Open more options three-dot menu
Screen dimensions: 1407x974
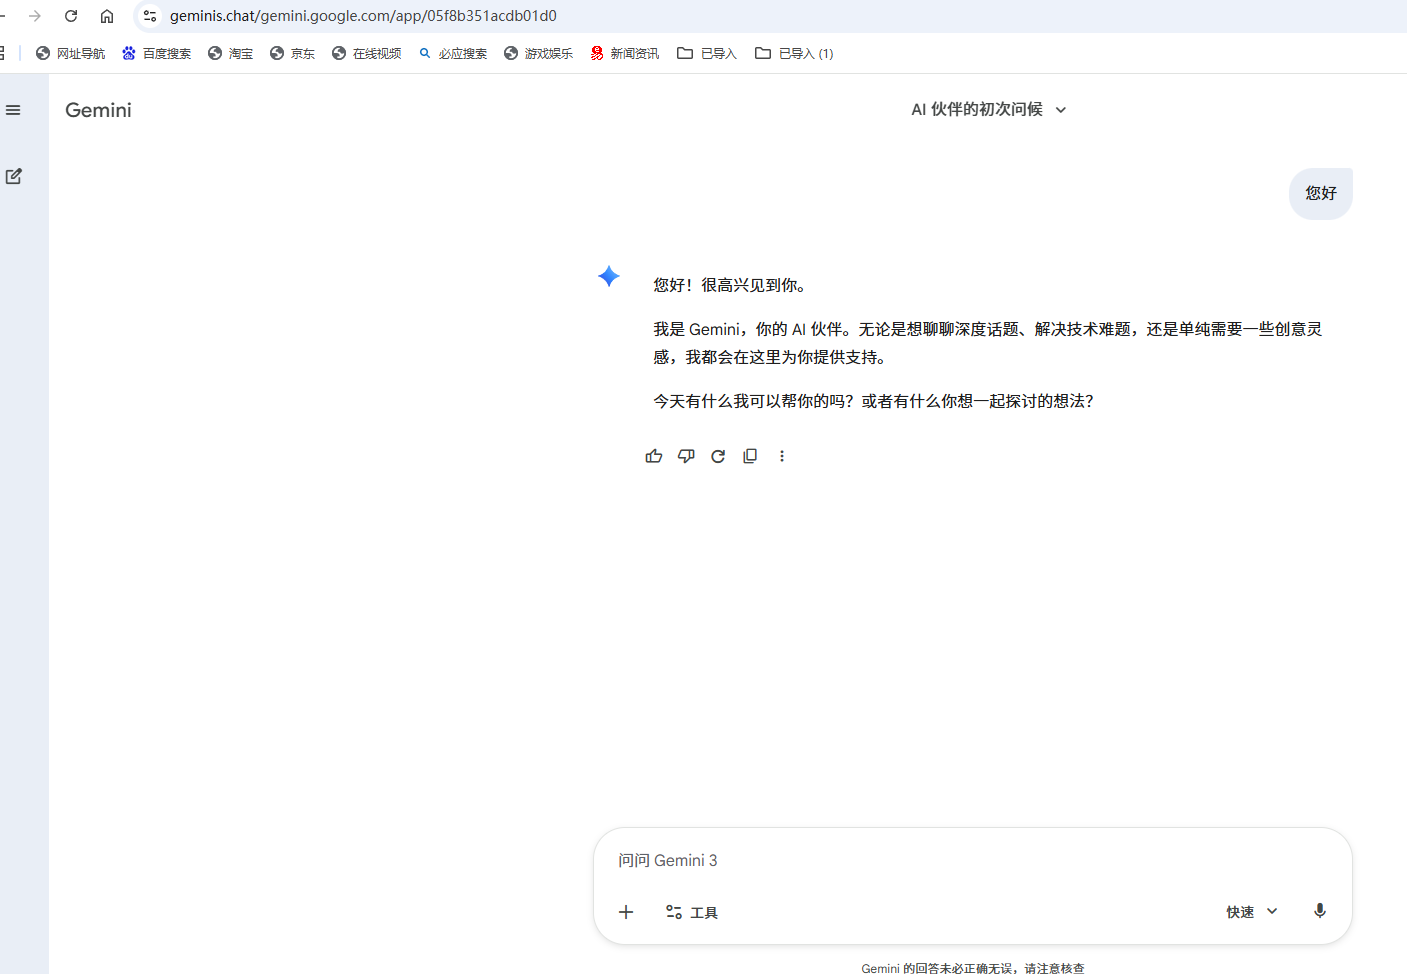[x=782, y=456]
